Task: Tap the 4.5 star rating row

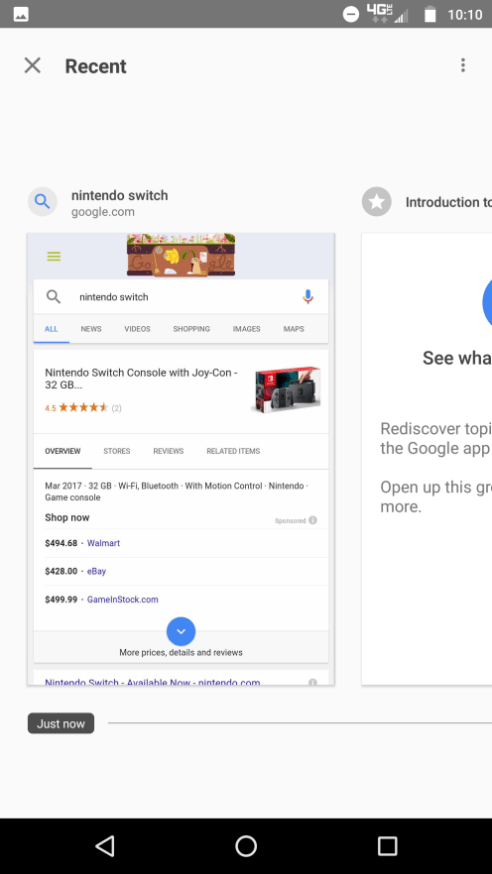Action: pos(83,407)
